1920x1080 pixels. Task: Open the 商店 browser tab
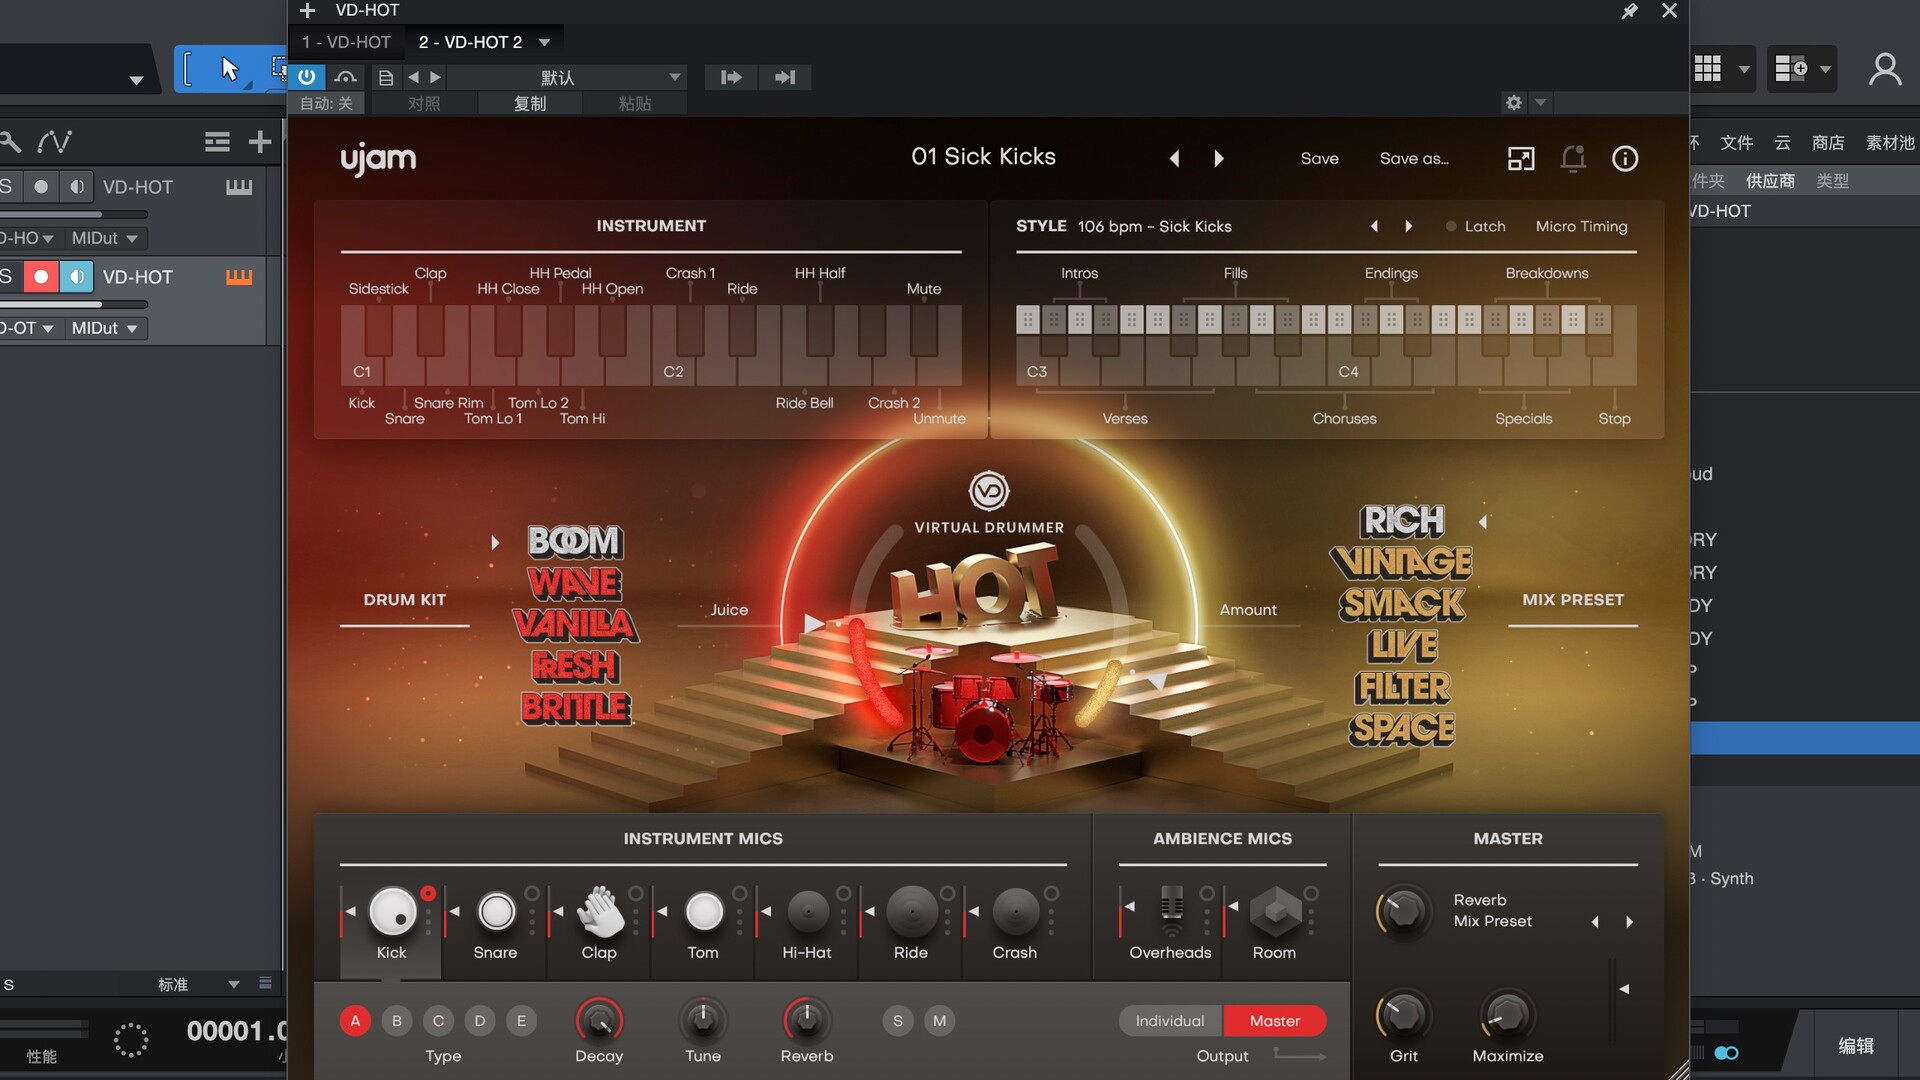(x=1828, y=142)
